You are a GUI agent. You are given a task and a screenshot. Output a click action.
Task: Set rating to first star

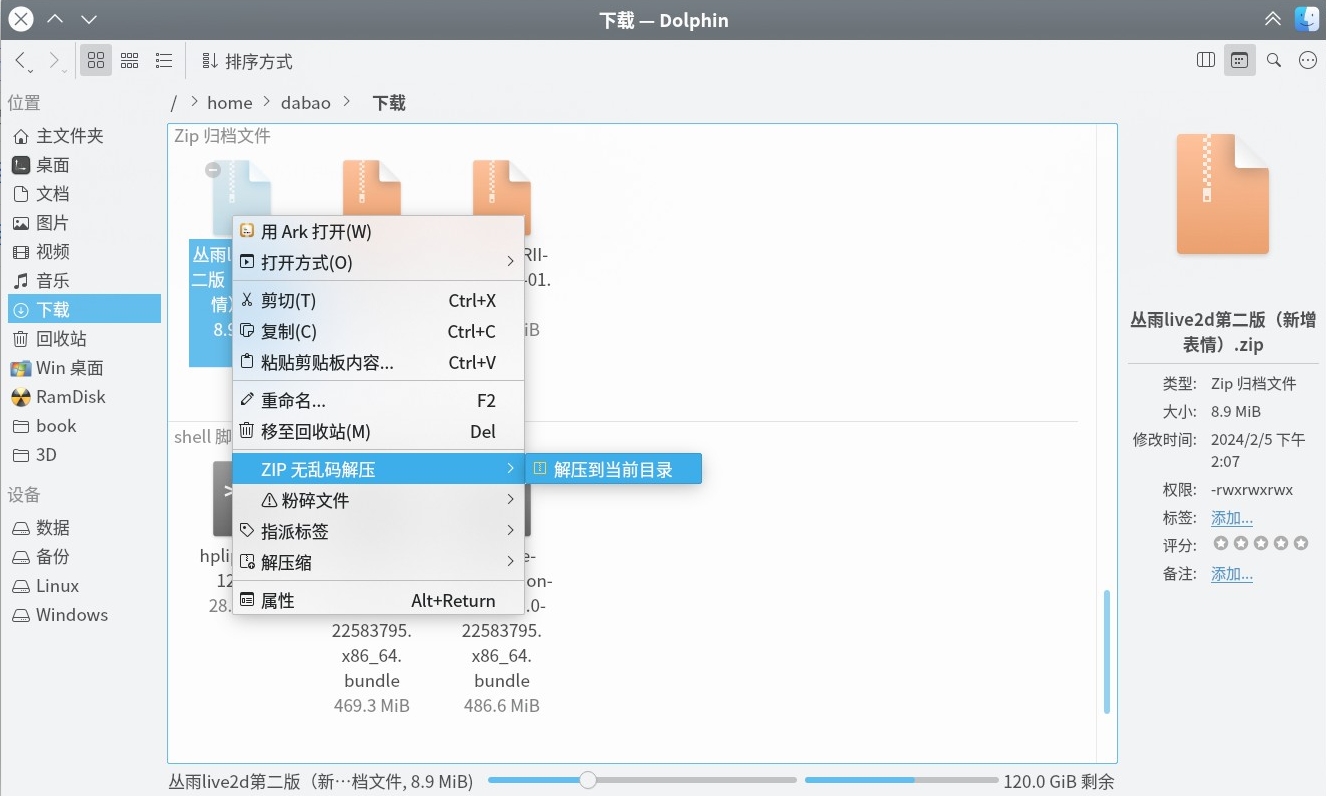(1220, 544)
